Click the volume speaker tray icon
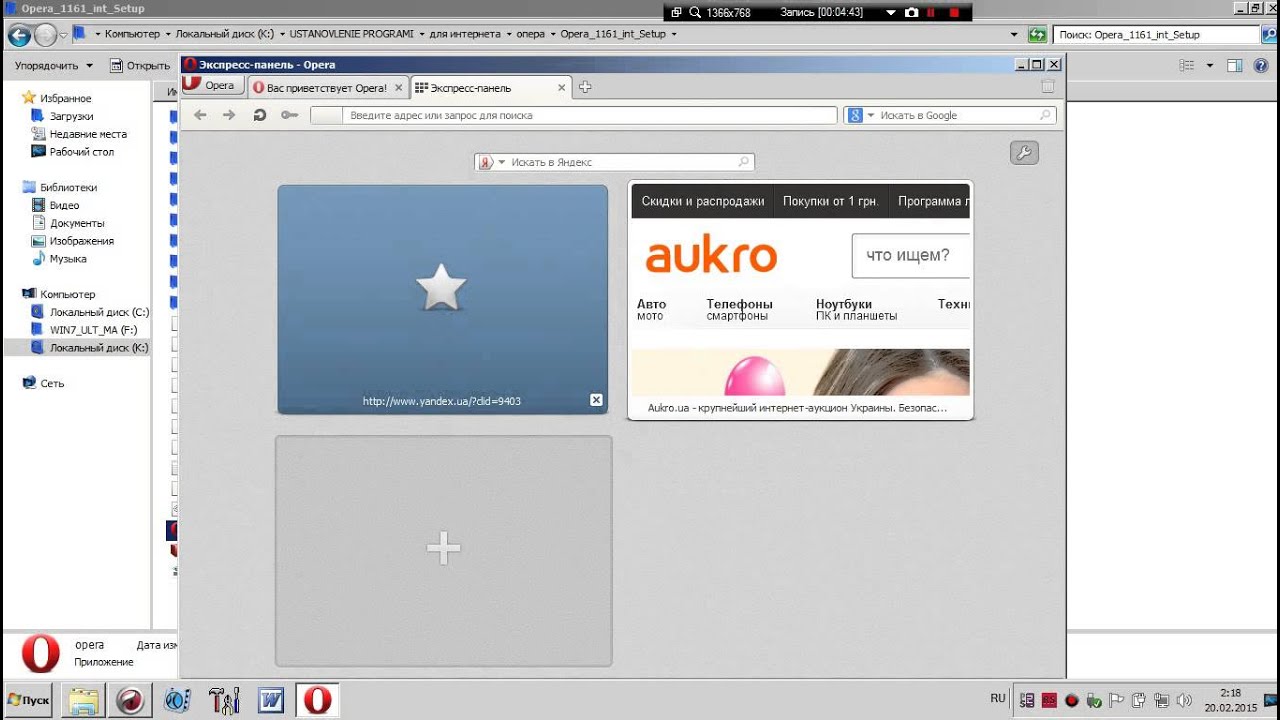 coord(1185,700)
